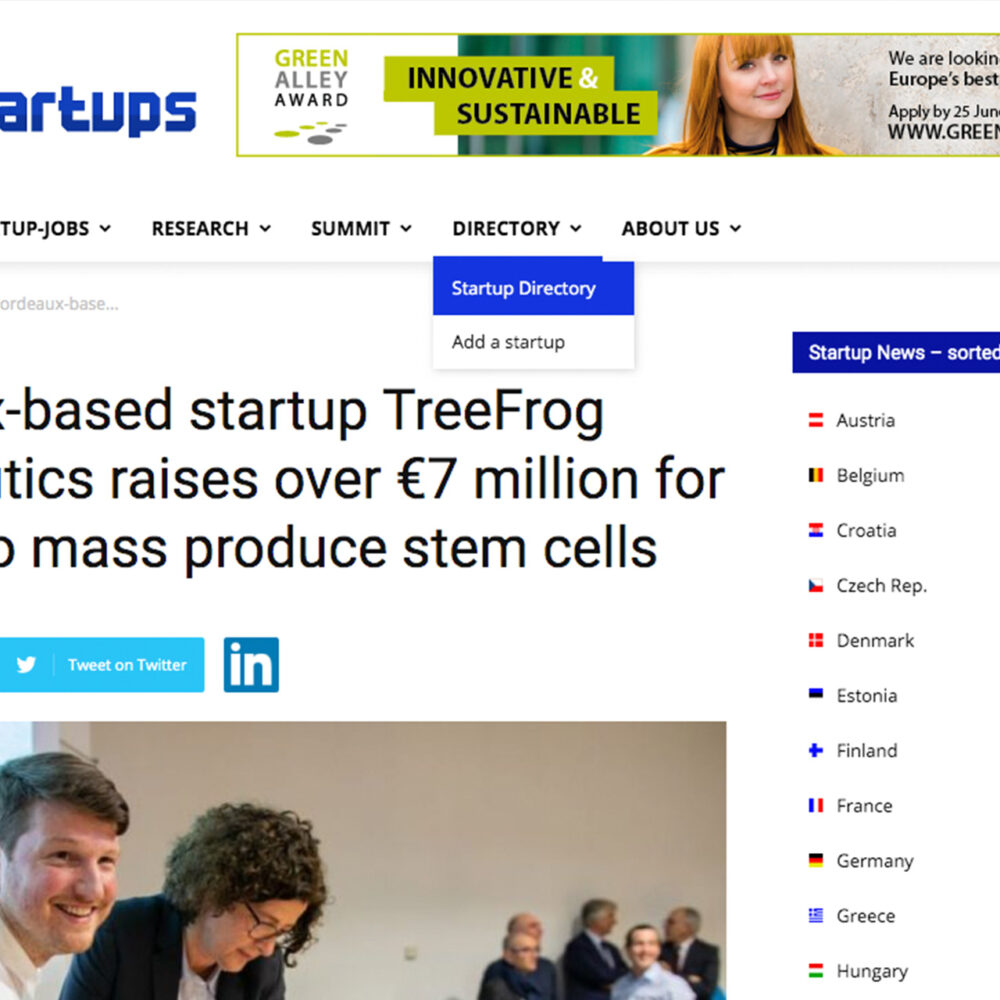Go to homepage via site logo

(98, 112)
